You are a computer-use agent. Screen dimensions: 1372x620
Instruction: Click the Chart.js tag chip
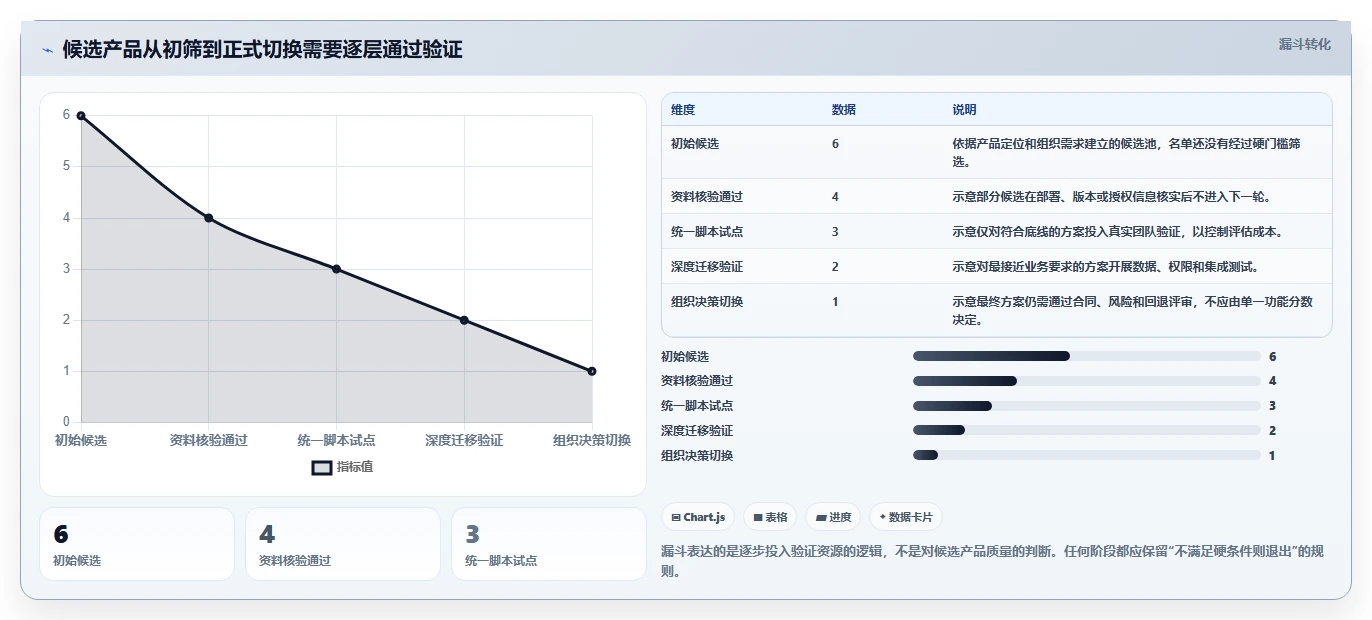[698, 517]
